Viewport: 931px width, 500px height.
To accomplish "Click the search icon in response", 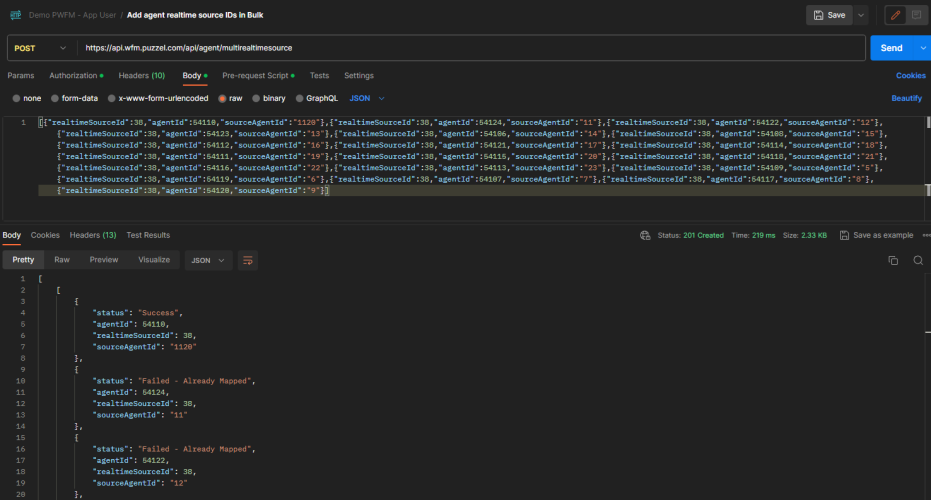I will [917, 260].
